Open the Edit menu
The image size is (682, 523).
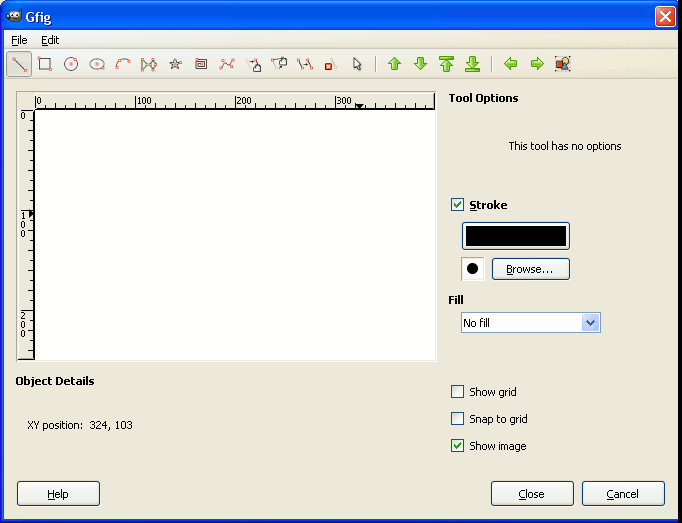click(x=50, y=40)
